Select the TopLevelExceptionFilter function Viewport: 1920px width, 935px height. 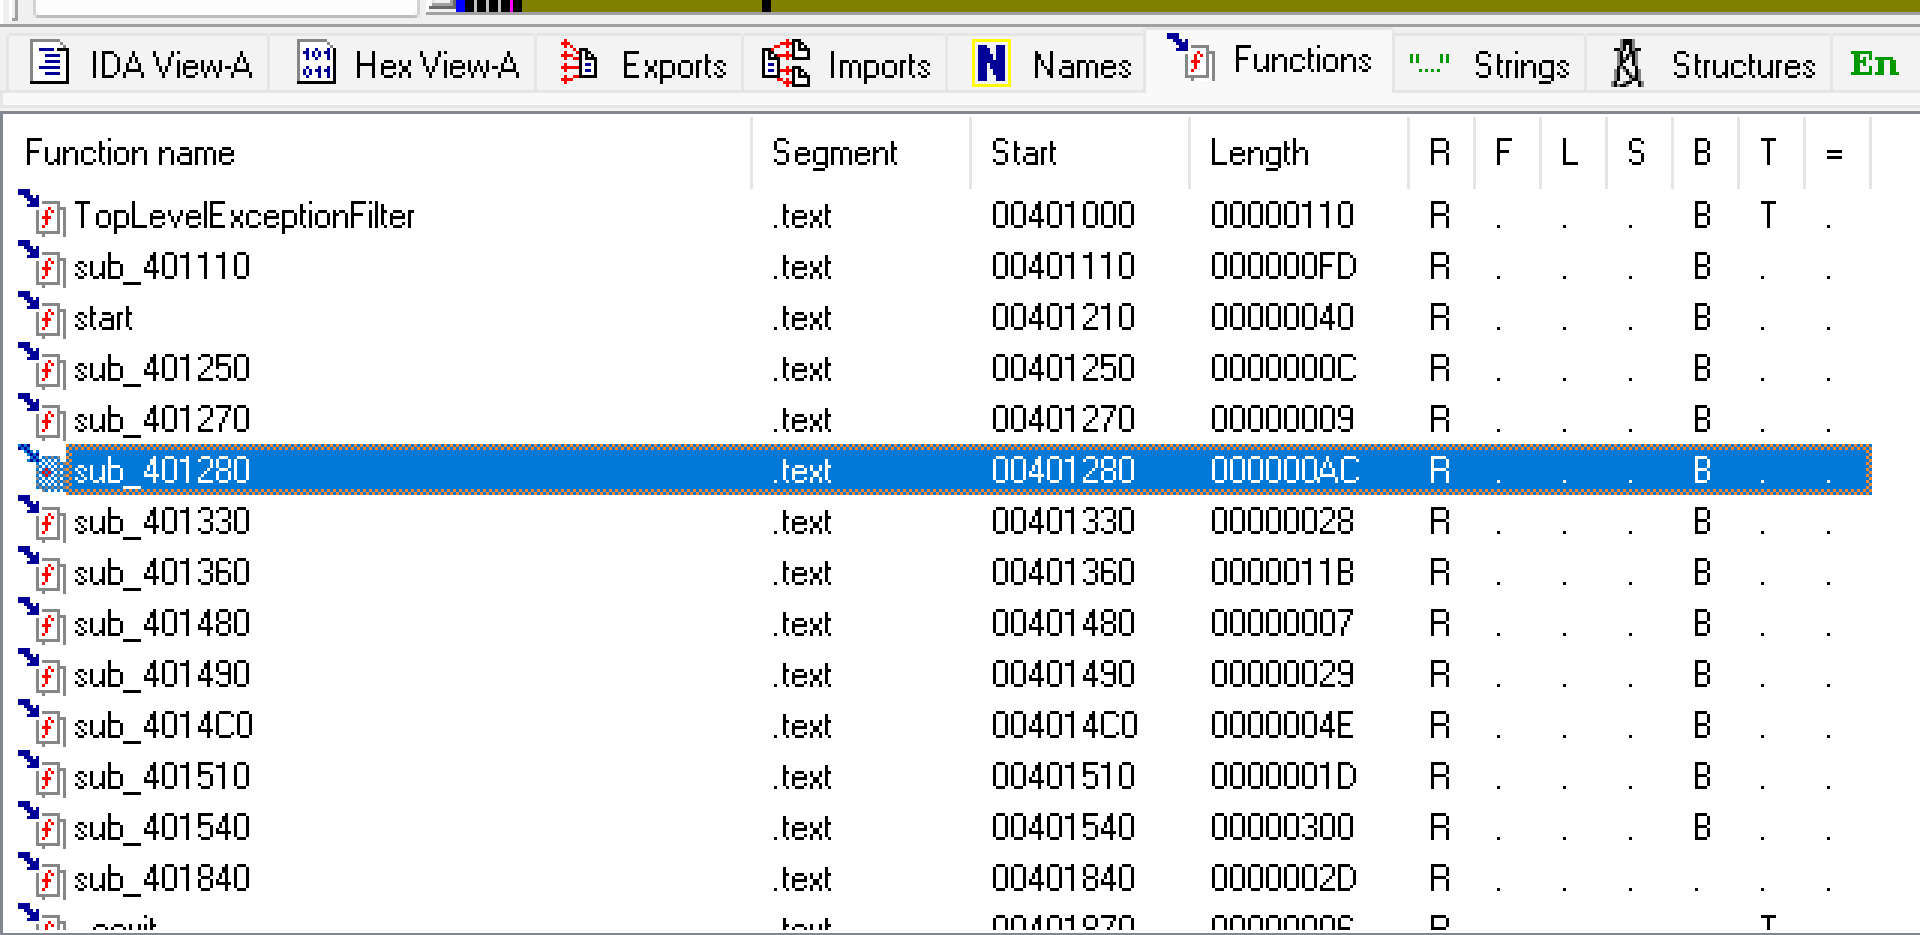(x=244, y=216)
